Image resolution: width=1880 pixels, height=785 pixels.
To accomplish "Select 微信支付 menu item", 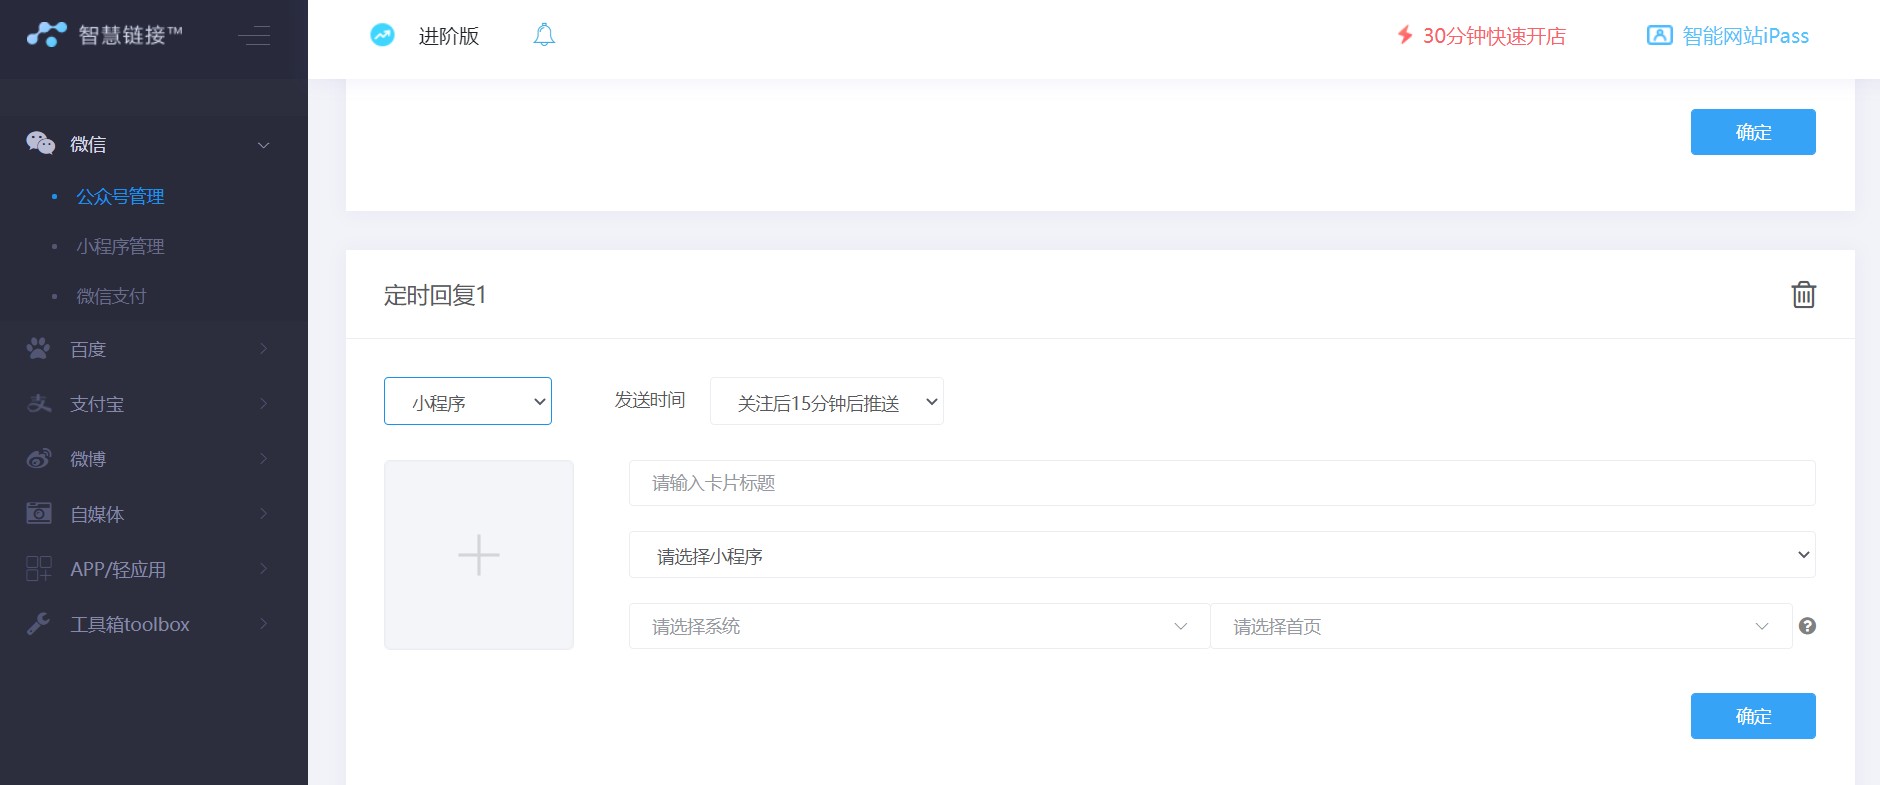I will click(111, 296).
